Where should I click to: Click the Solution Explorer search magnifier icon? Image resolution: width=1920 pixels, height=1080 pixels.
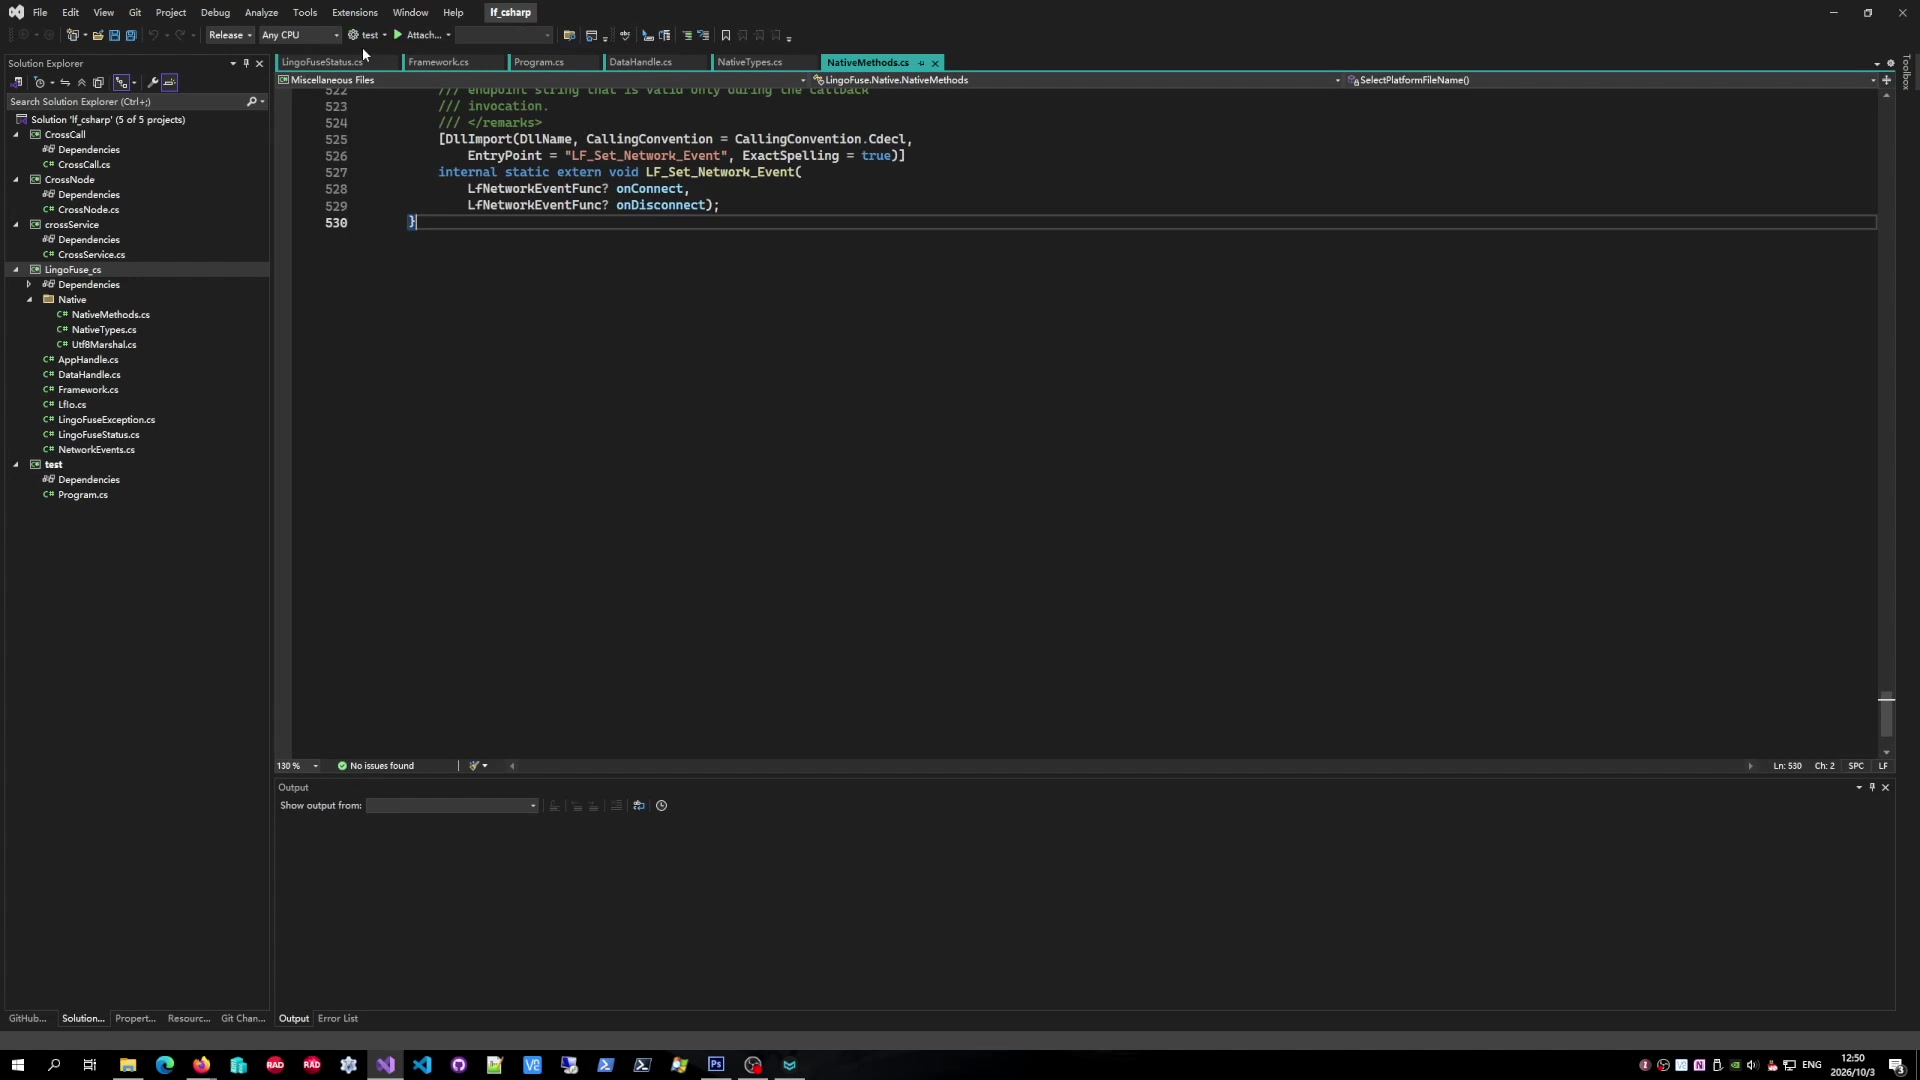tap(252, 102)
